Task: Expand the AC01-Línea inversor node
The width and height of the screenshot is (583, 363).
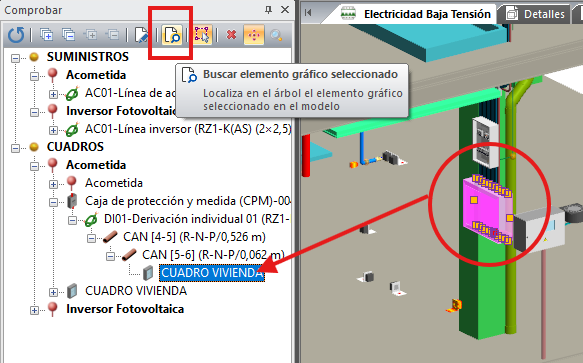Action: (53, 130)
